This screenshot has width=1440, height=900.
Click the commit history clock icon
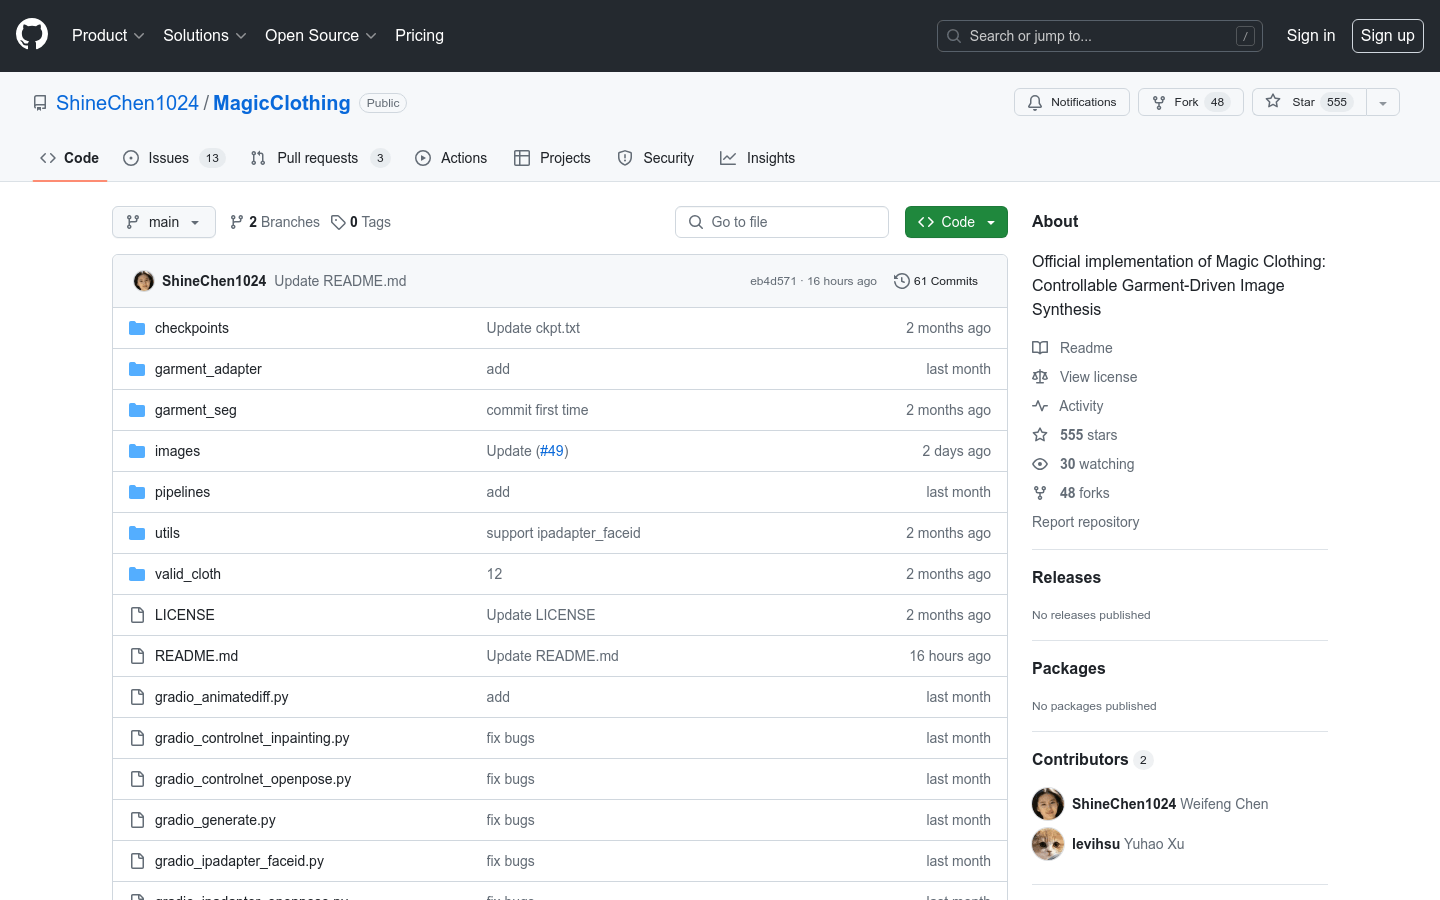coord(901,281)
